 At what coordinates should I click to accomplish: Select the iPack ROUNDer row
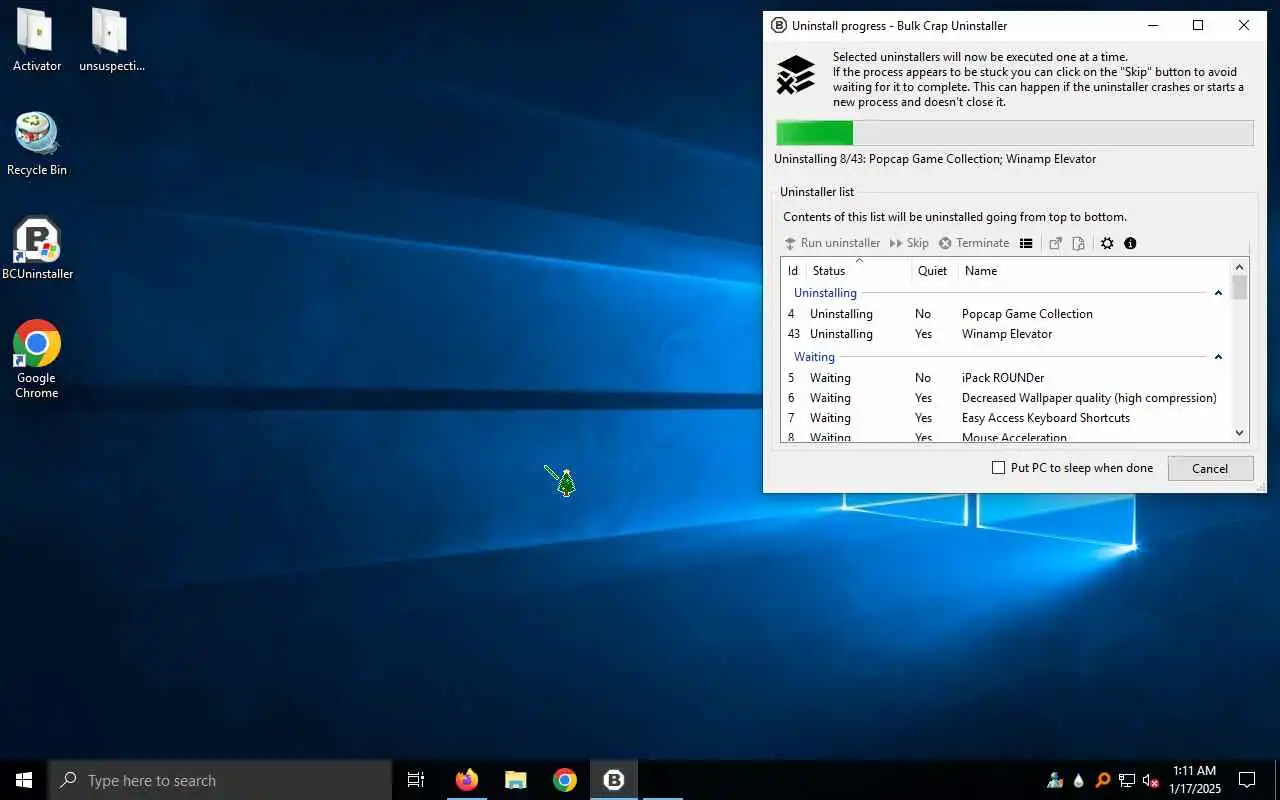pos(1005,378)
